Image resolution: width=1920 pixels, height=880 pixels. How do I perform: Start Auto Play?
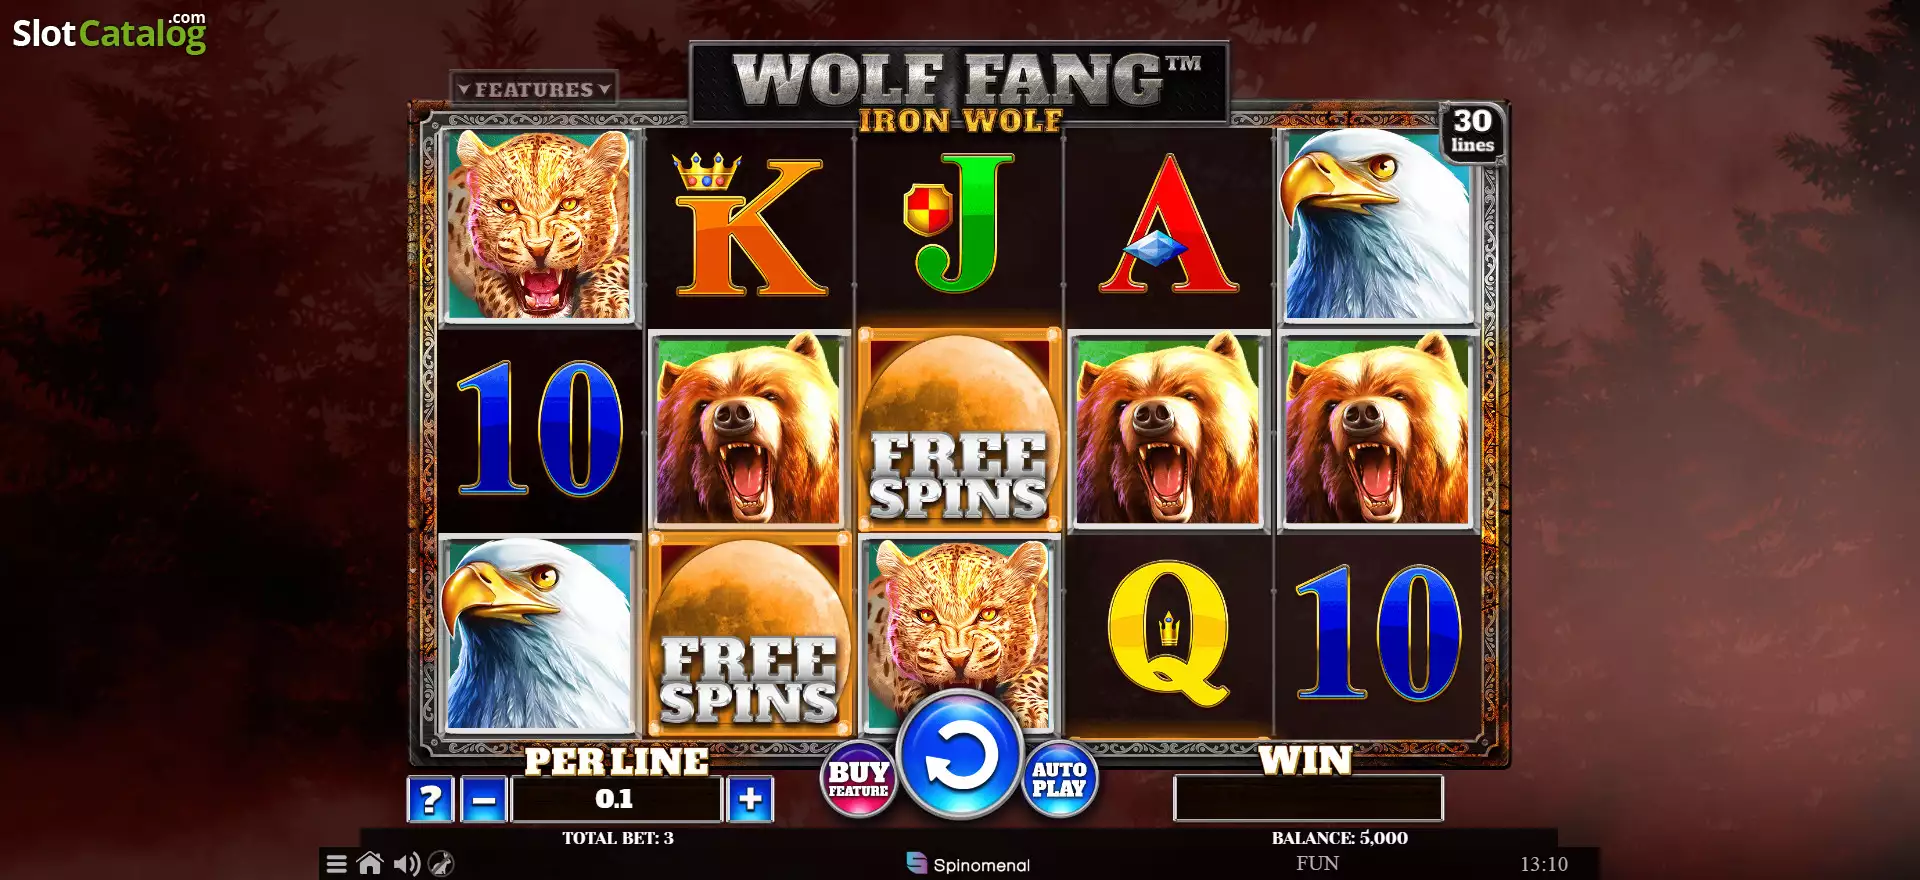pos(1060,779)
